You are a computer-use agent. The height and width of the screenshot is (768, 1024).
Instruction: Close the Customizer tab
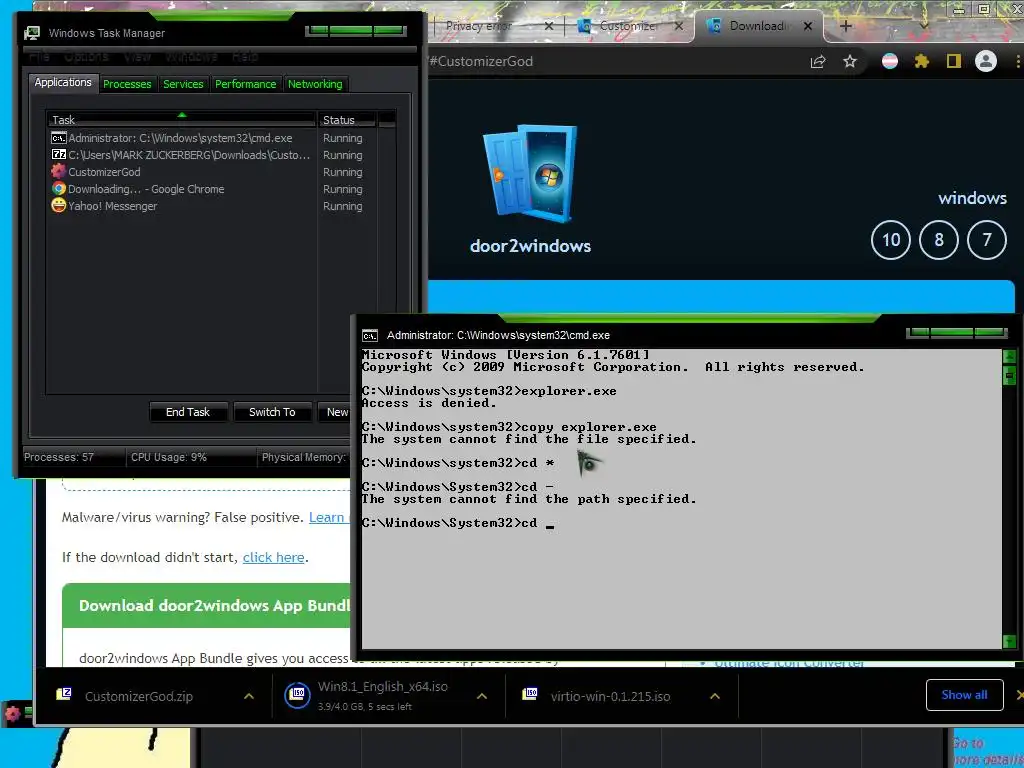(x=679, y=26)
